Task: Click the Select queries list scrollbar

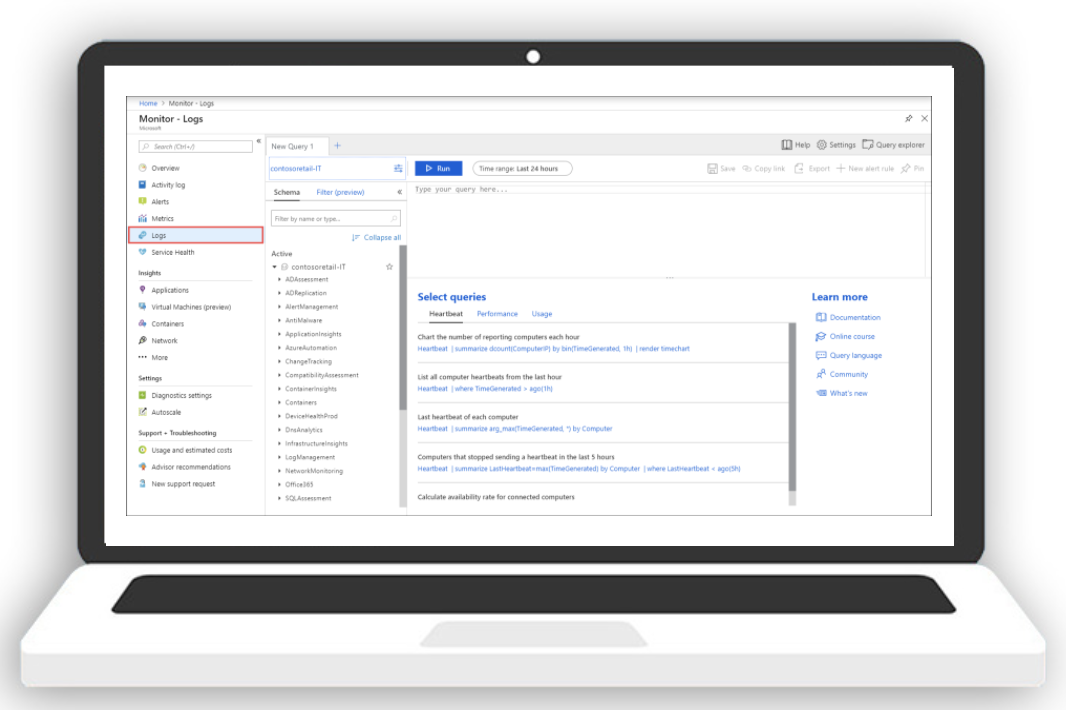Action: tap(792, 406)
